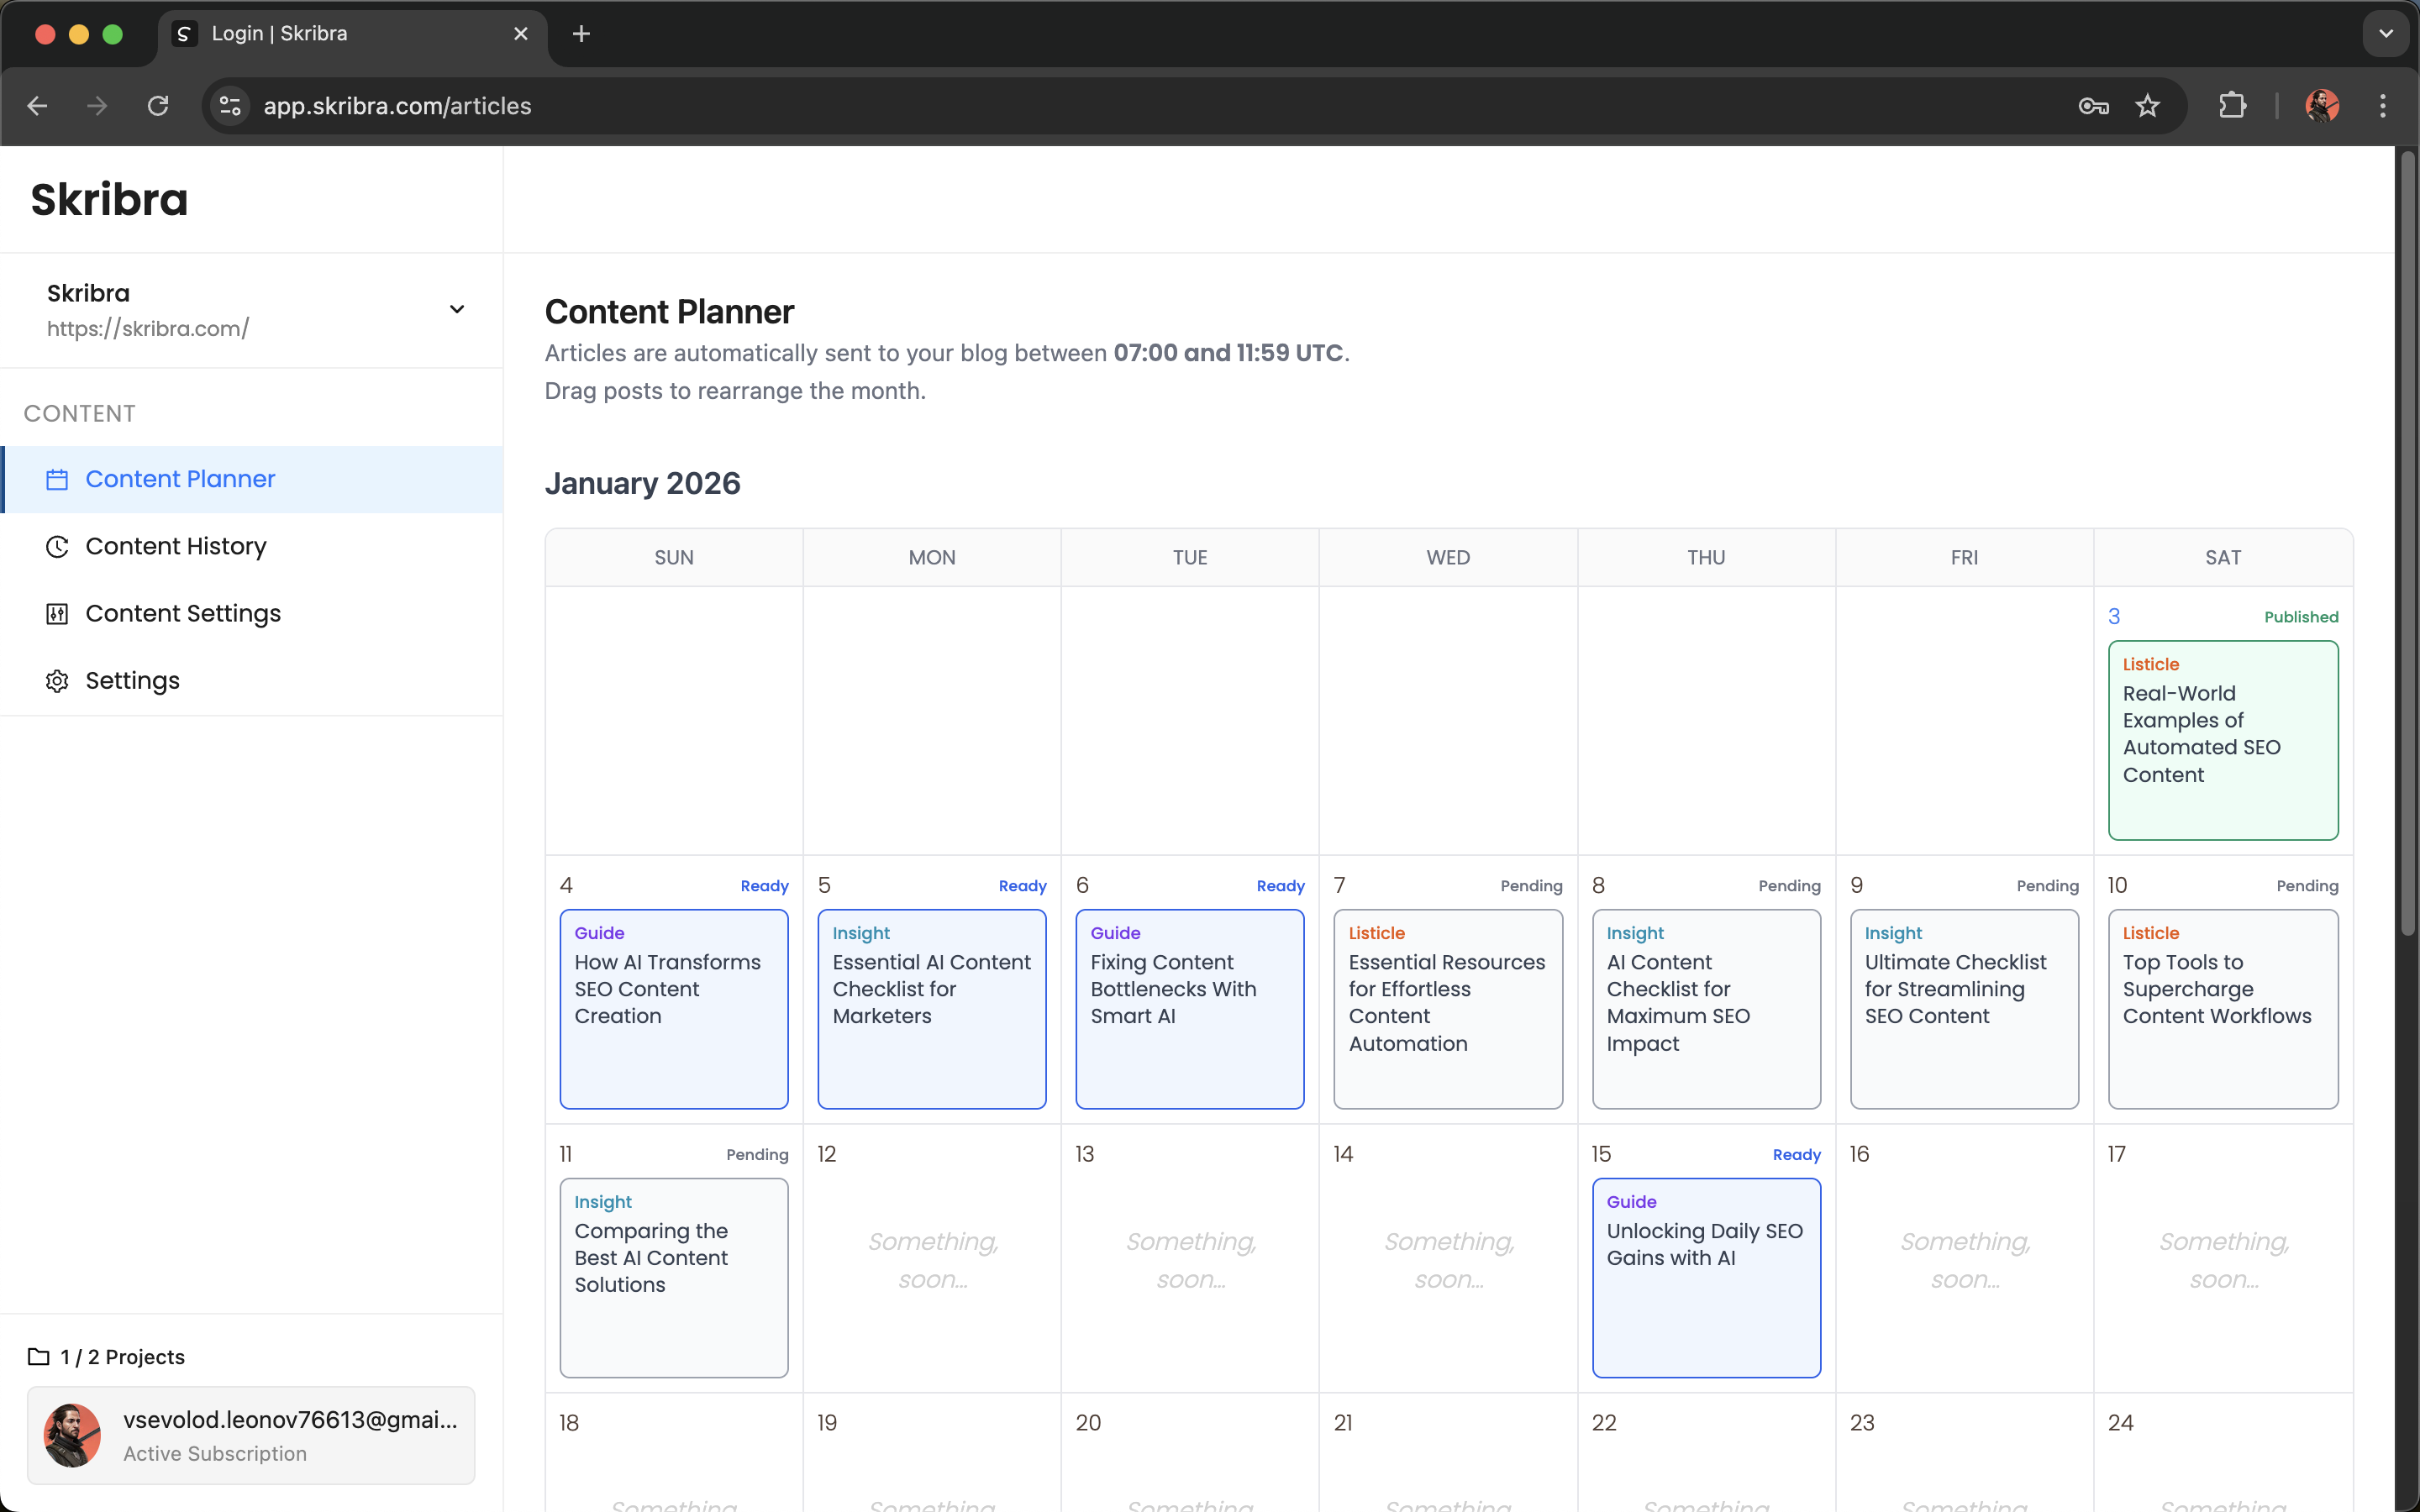Open a new browser tab with the plus button
The width and height of the screenshot is (2420, 1512).
[x=581, y=33]
